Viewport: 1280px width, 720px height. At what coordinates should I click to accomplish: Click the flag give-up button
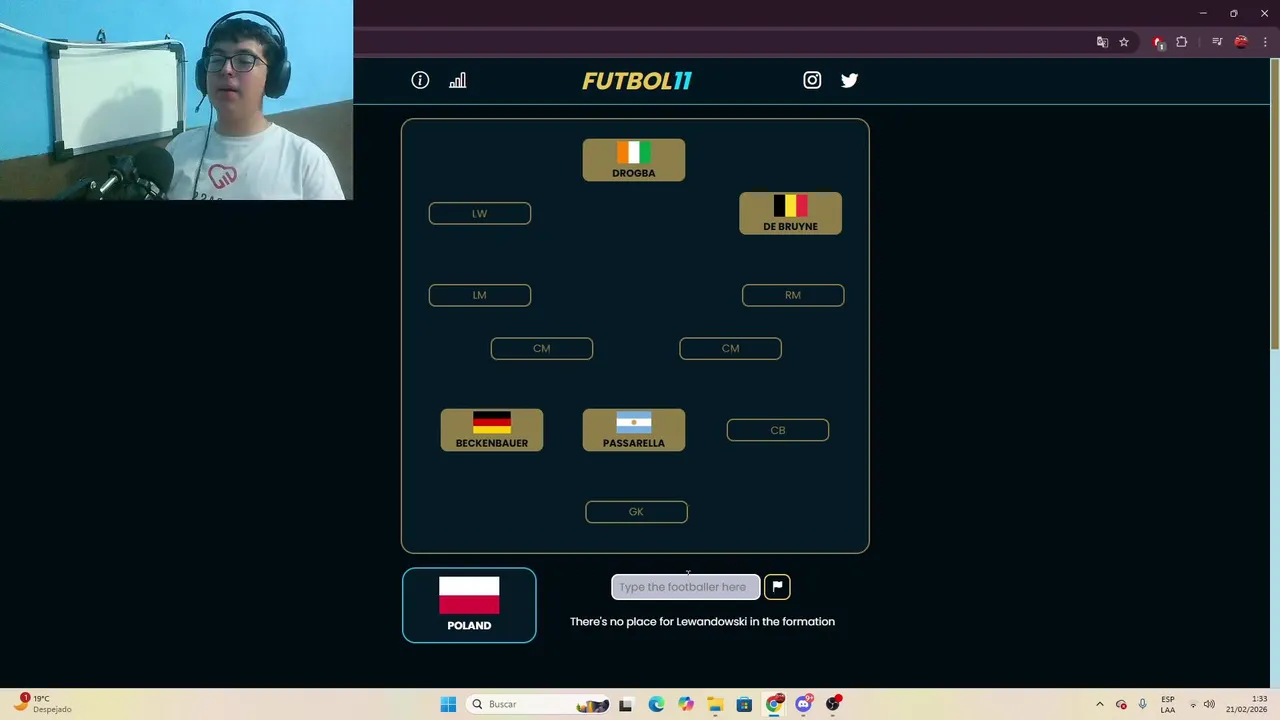point(777,587)
